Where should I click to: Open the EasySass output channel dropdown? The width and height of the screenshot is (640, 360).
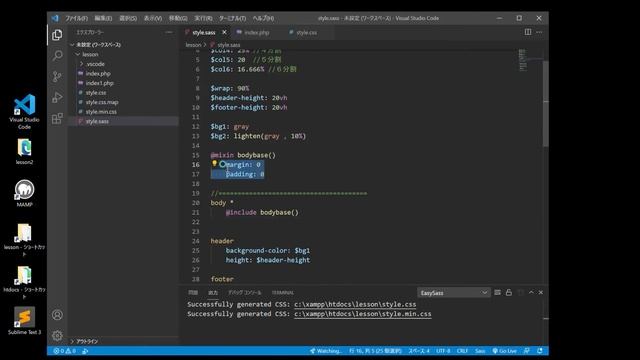pos(453,293)
